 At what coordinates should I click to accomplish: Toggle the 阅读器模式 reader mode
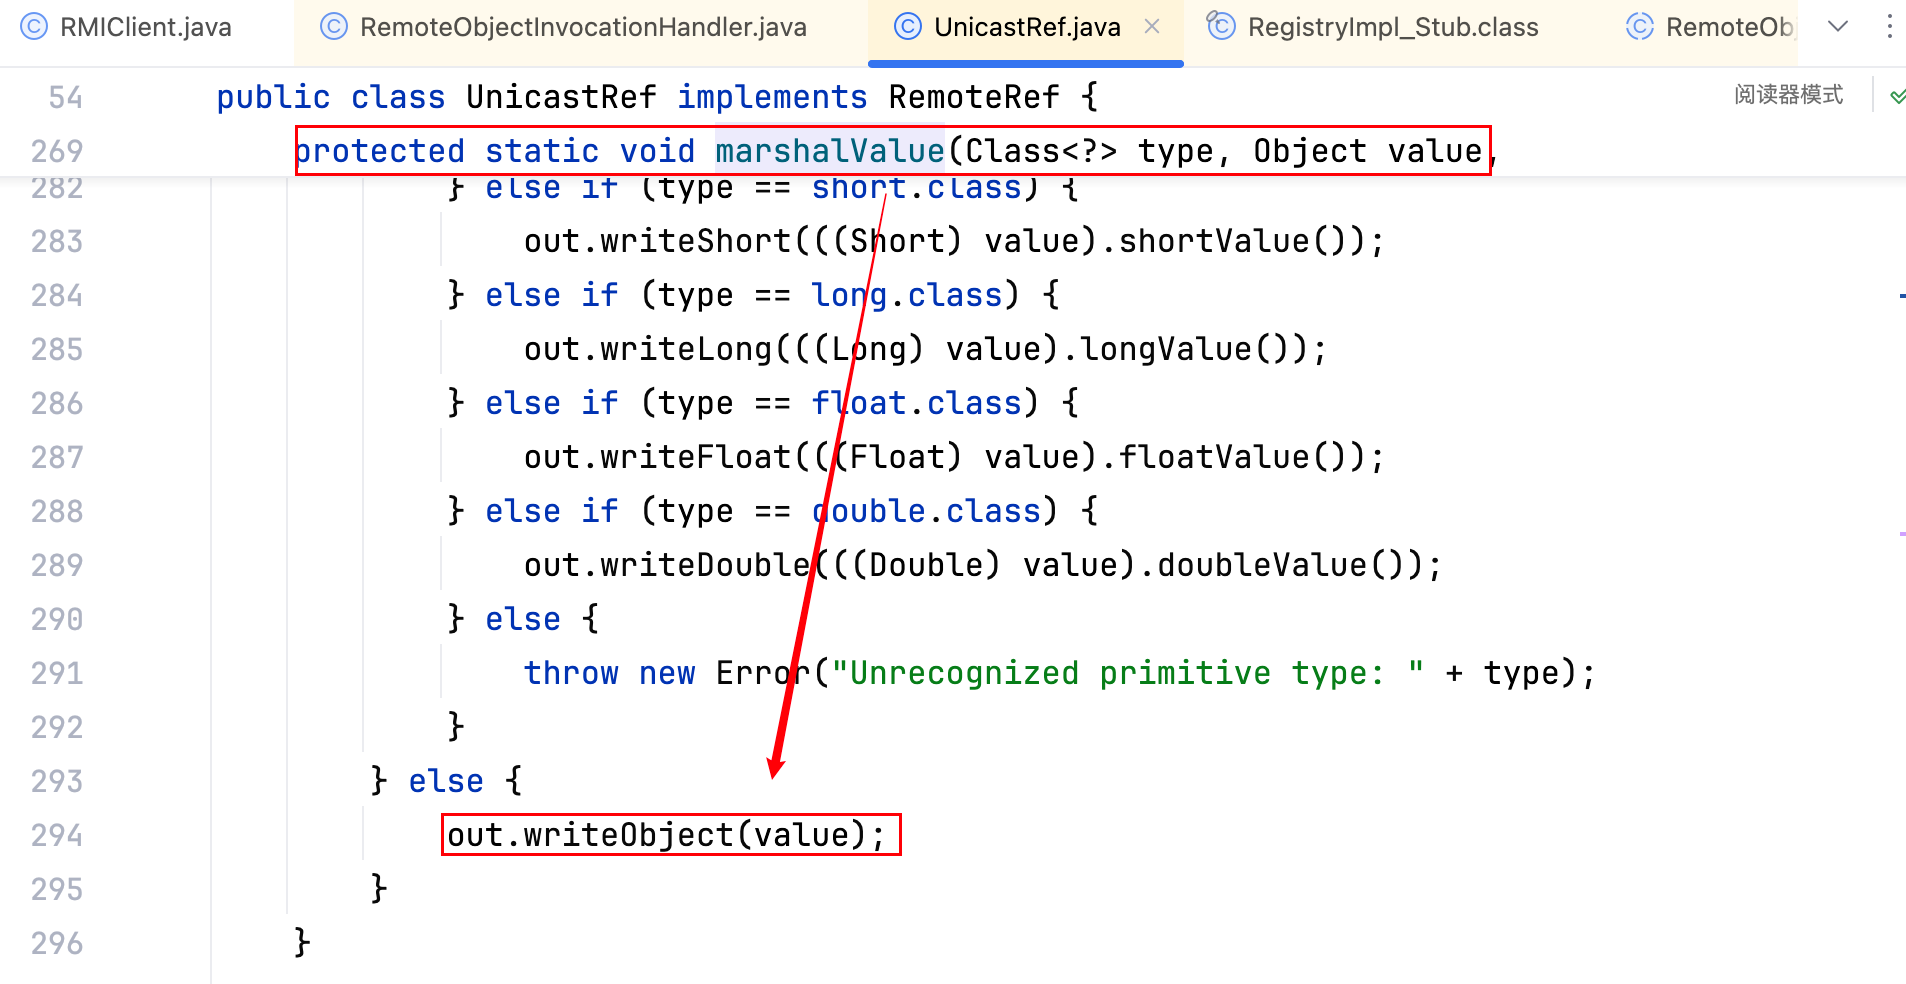pyautogui.click(x=1788, y=95)
